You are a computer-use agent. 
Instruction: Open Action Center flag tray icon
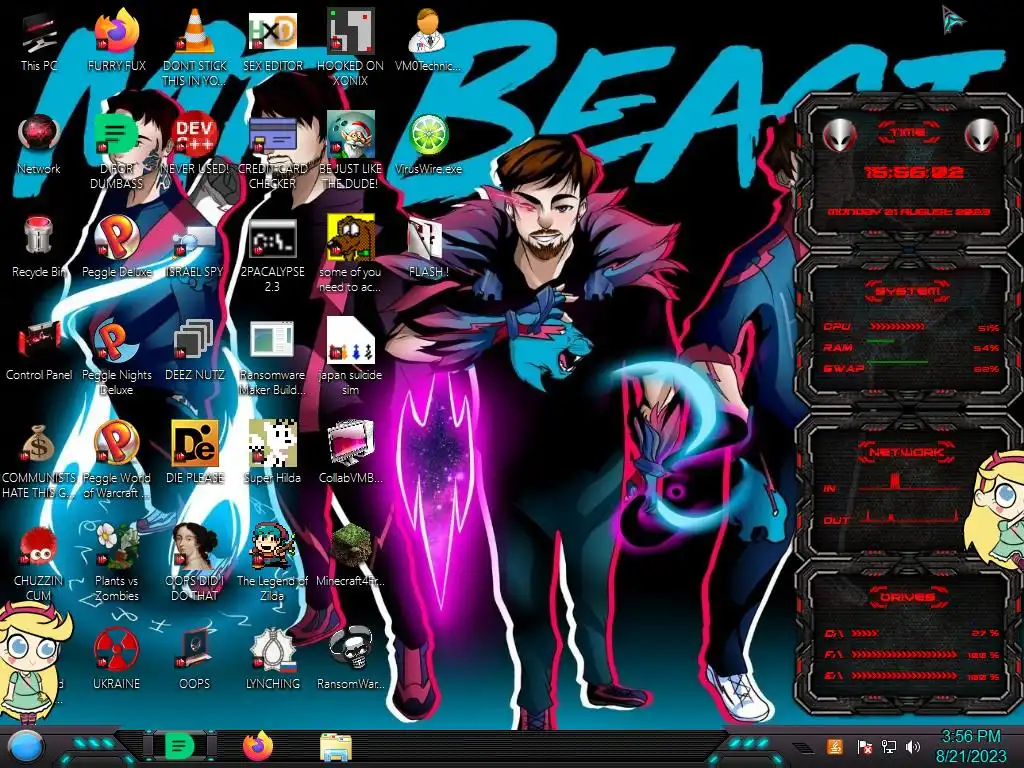pos(864,746)
